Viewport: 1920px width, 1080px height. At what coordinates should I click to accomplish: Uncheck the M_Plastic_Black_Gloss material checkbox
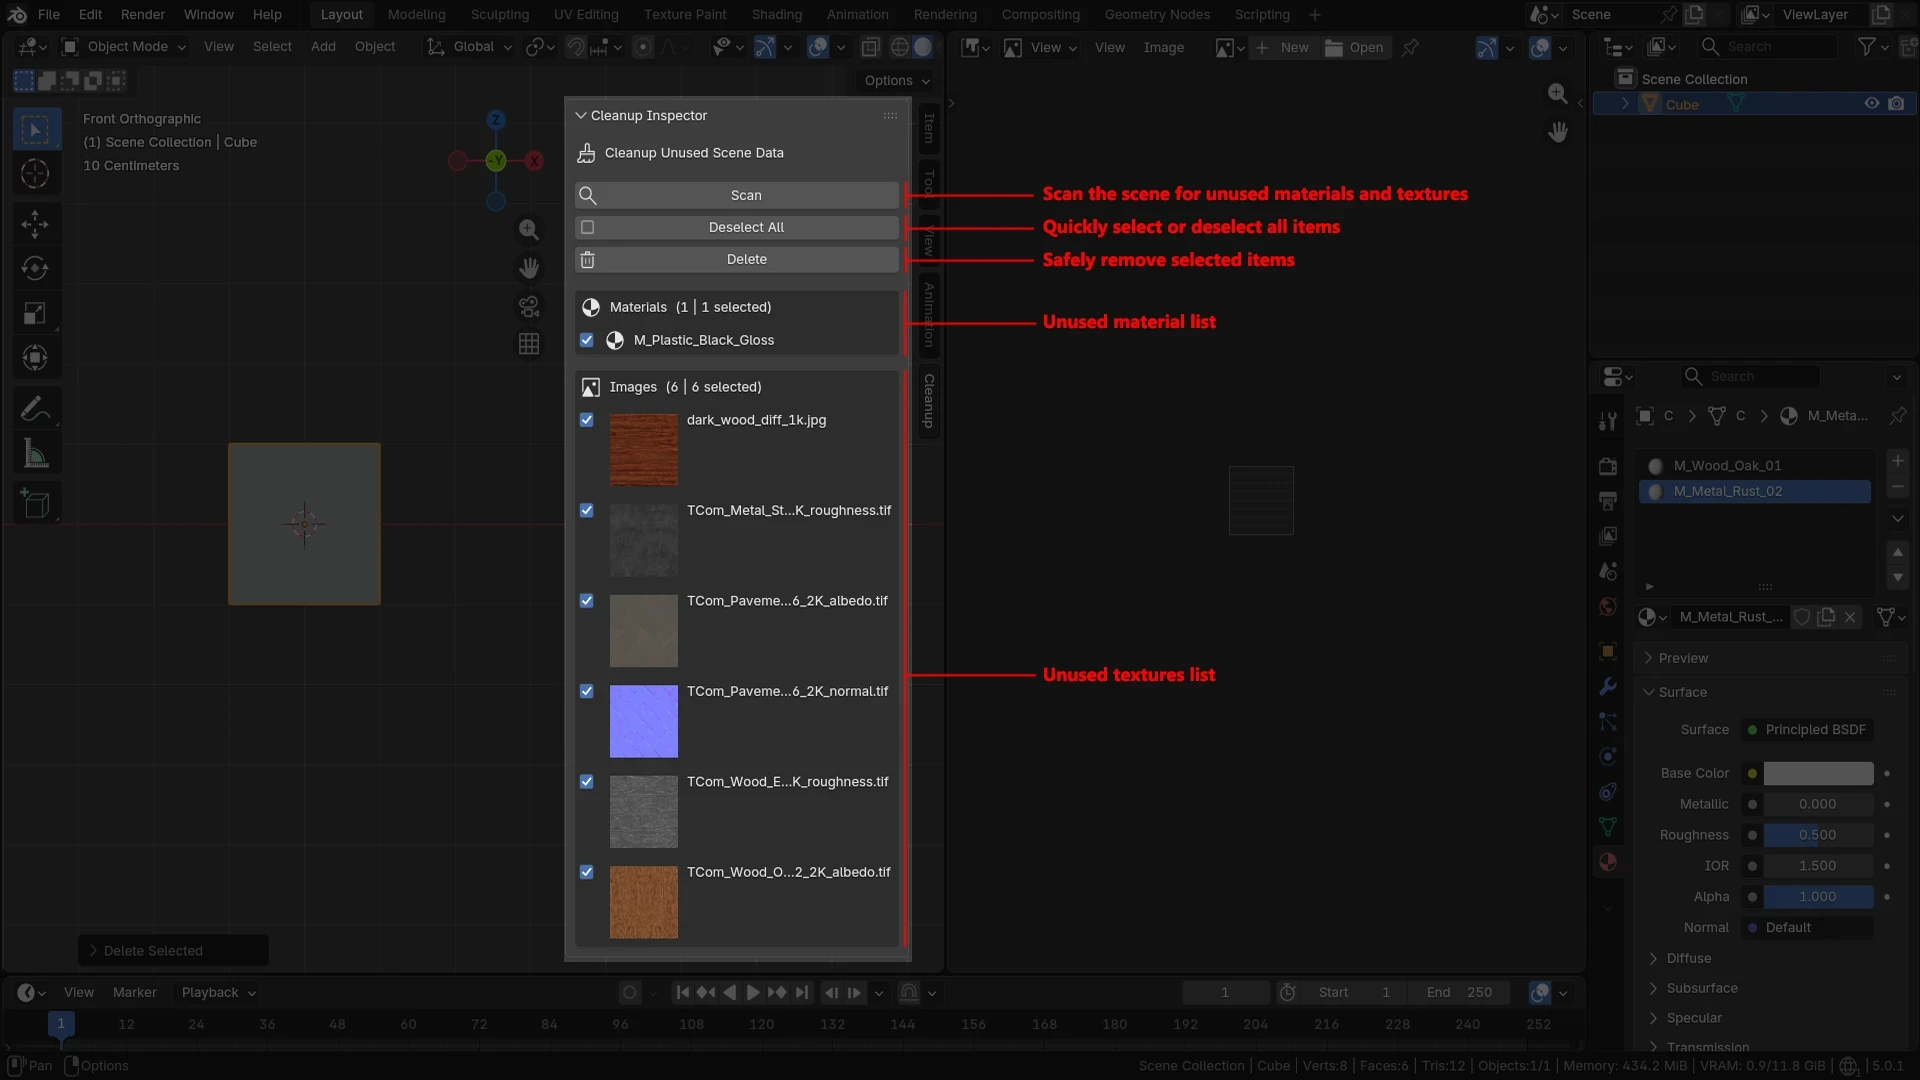pyautogui.click(x=587, y=340)
